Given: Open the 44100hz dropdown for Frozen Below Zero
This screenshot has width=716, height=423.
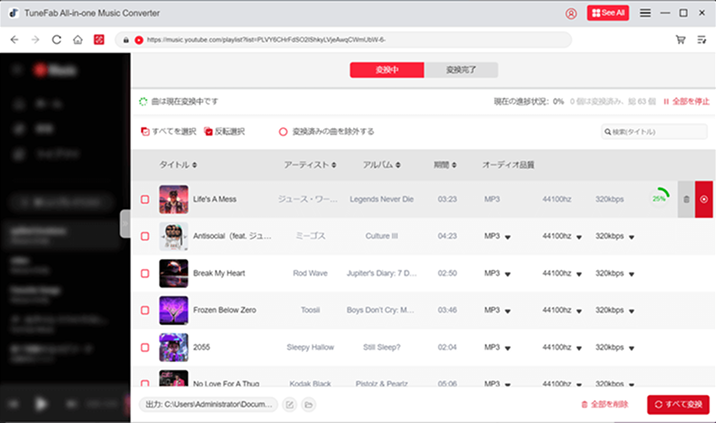Looking at the screenshot, I should (578, 311).
